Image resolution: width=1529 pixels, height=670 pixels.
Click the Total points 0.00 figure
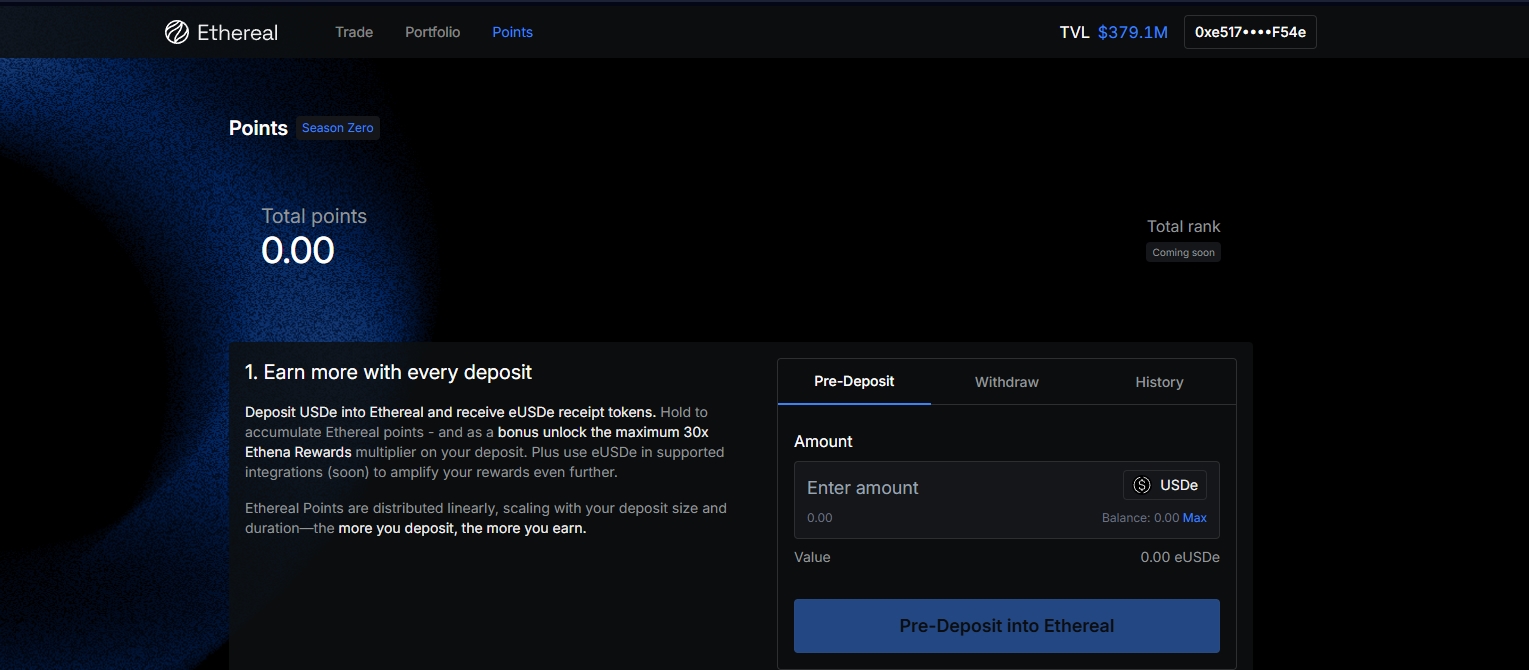click(298, 250)
